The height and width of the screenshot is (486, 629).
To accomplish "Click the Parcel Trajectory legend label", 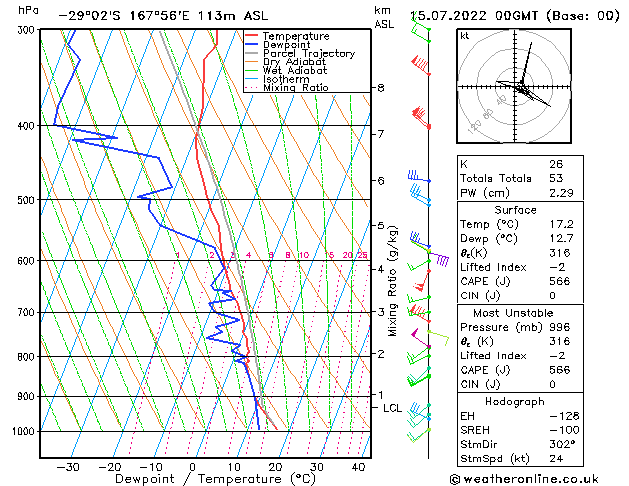I will click(309, 53).
